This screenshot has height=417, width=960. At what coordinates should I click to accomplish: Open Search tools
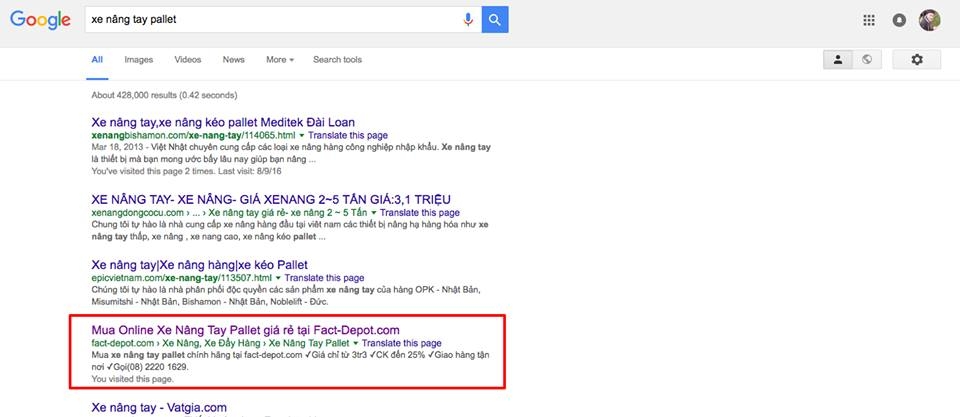coord(337,59)
